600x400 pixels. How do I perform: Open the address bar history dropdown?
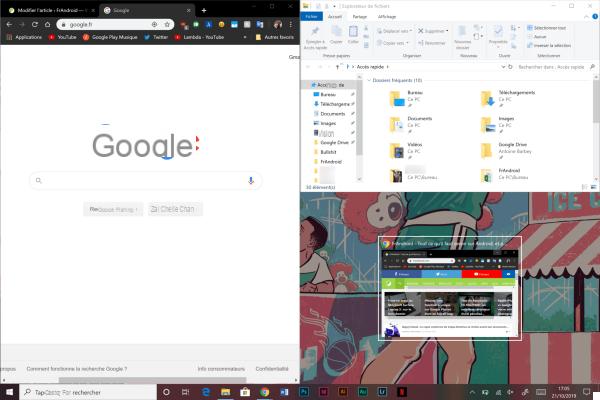click(503, 67)
